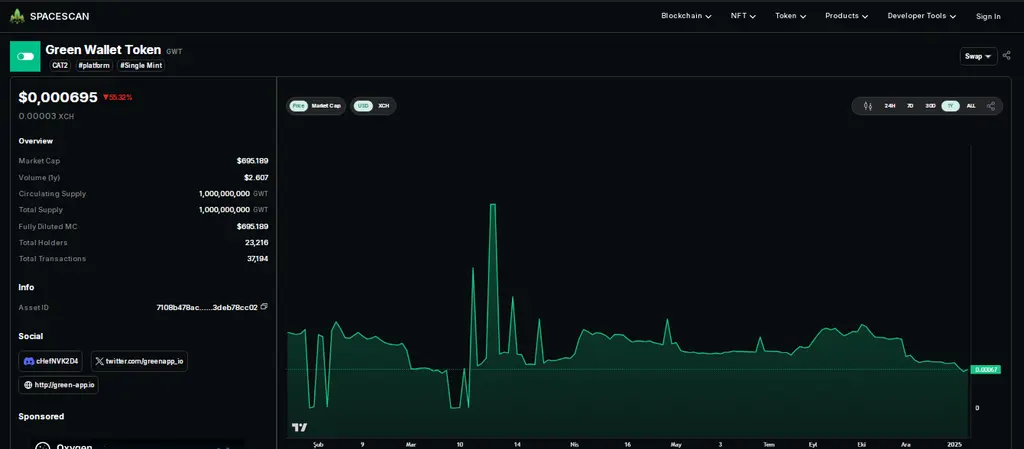Set chart range to 30D
This screenshot has height=449, width=1024.
click(x=930, y=106)
